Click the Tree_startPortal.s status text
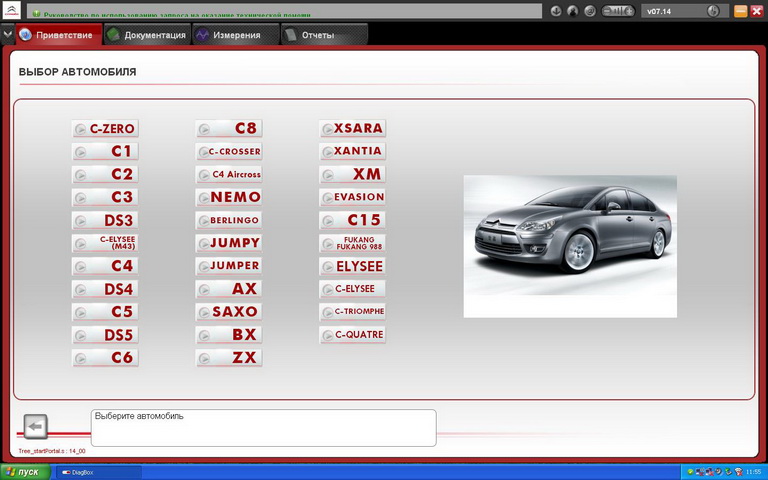Image resolution: width=768 pixels, height=480 pixels. click(x=52, y=451)
